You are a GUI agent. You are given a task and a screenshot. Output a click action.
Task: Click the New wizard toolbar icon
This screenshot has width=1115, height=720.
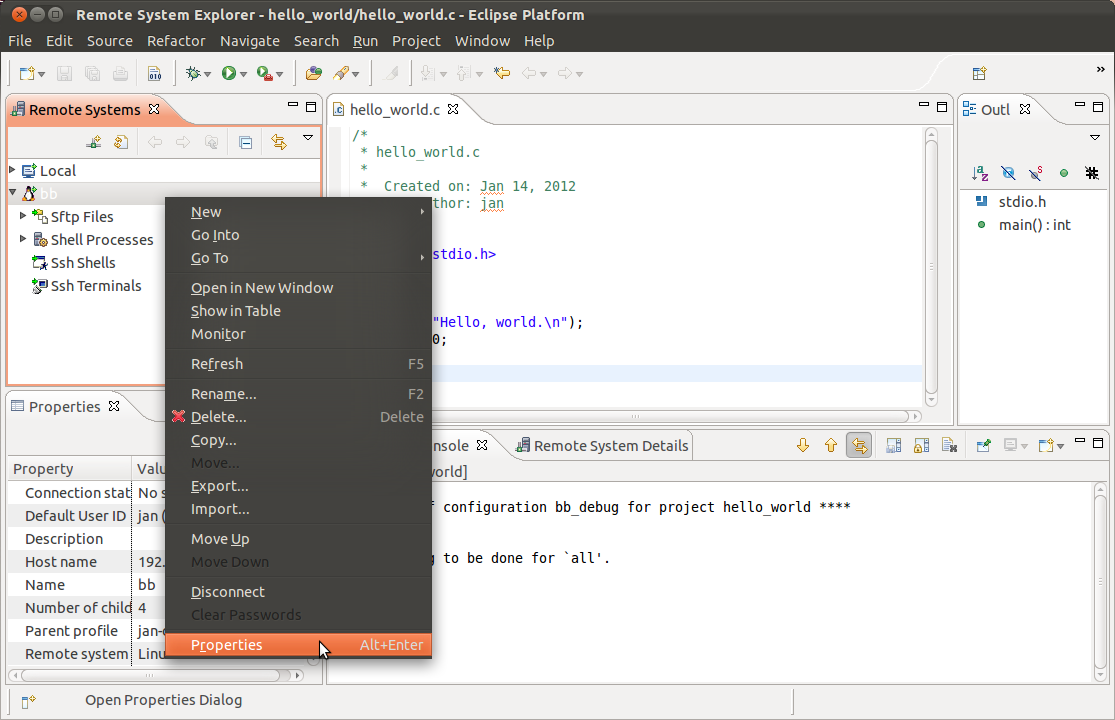[x=28, y=73]
